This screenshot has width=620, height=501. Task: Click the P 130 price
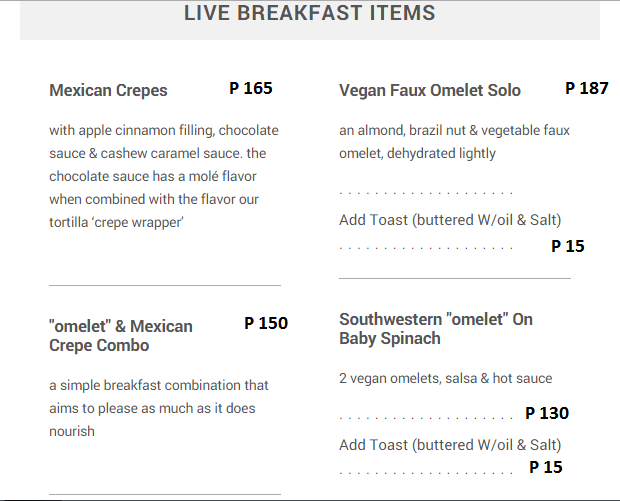547,413
